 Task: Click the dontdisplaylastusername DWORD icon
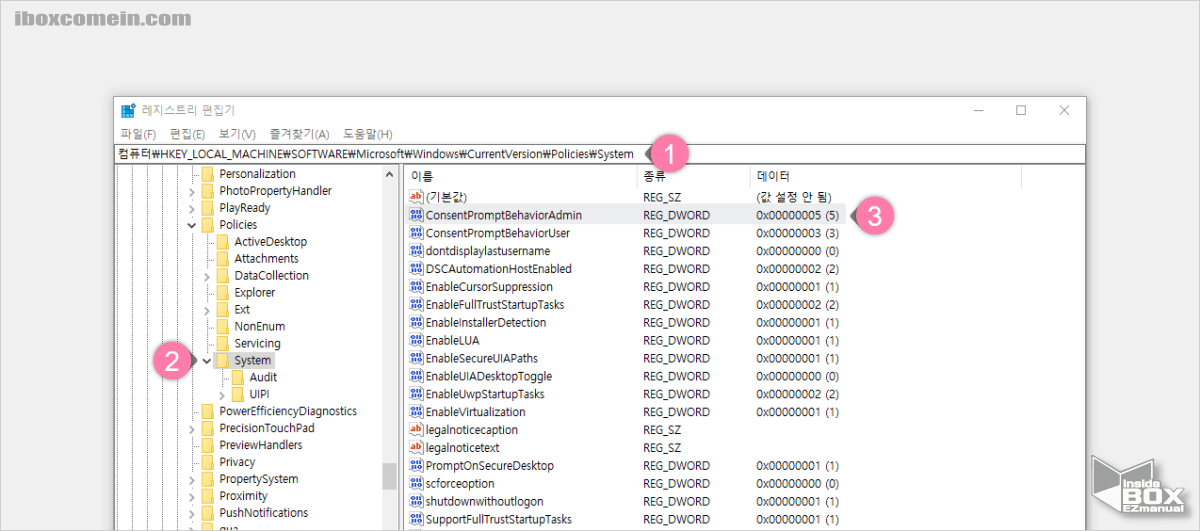coord(417,251)
